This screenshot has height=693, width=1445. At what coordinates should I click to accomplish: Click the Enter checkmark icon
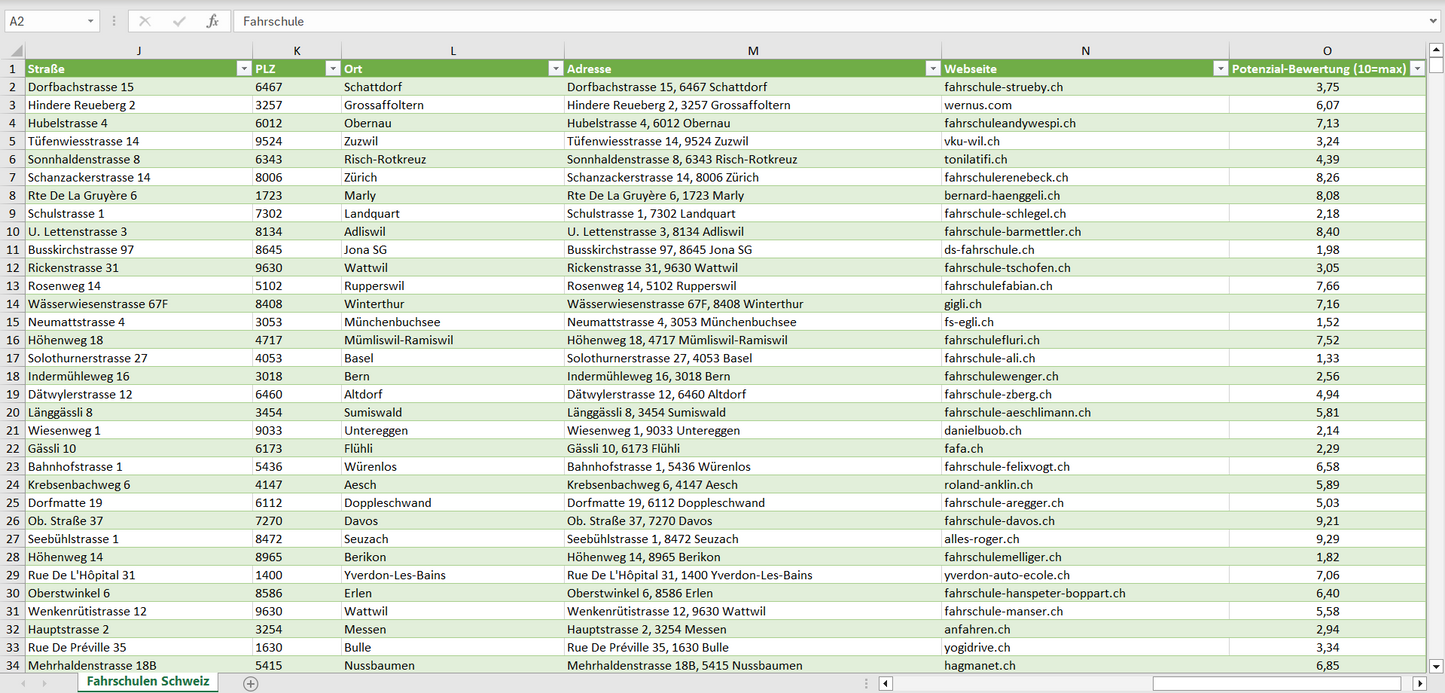point(179,21)
